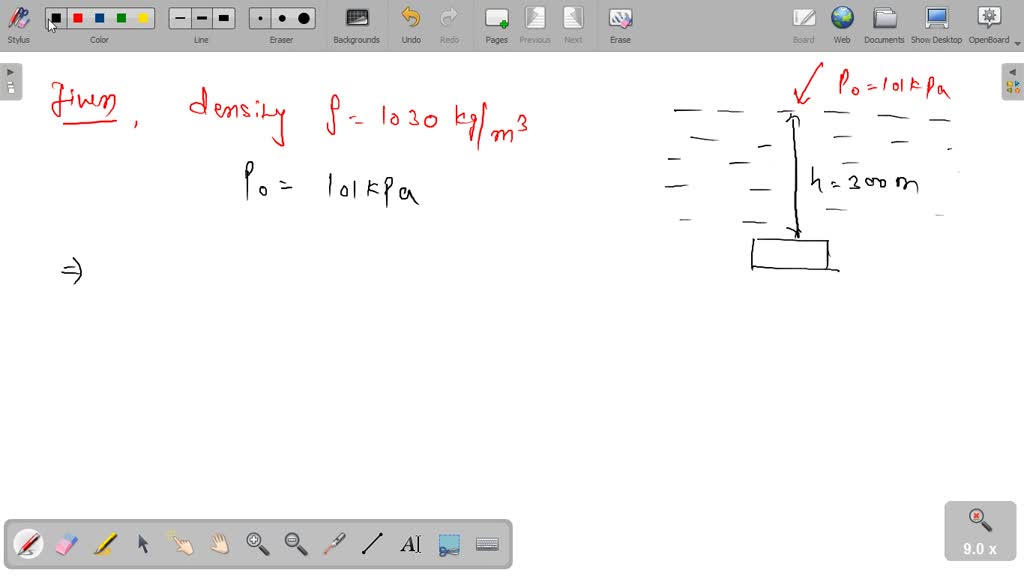
Task: Show the virtual keyboard
Action: click(x=487, y=543)
